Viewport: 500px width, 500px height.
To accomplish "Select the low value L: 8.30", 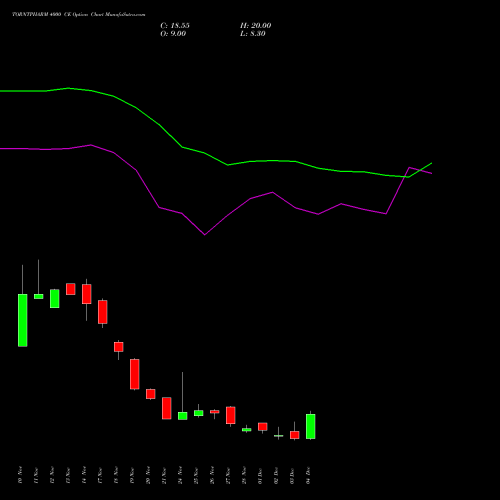I will 253,34.
